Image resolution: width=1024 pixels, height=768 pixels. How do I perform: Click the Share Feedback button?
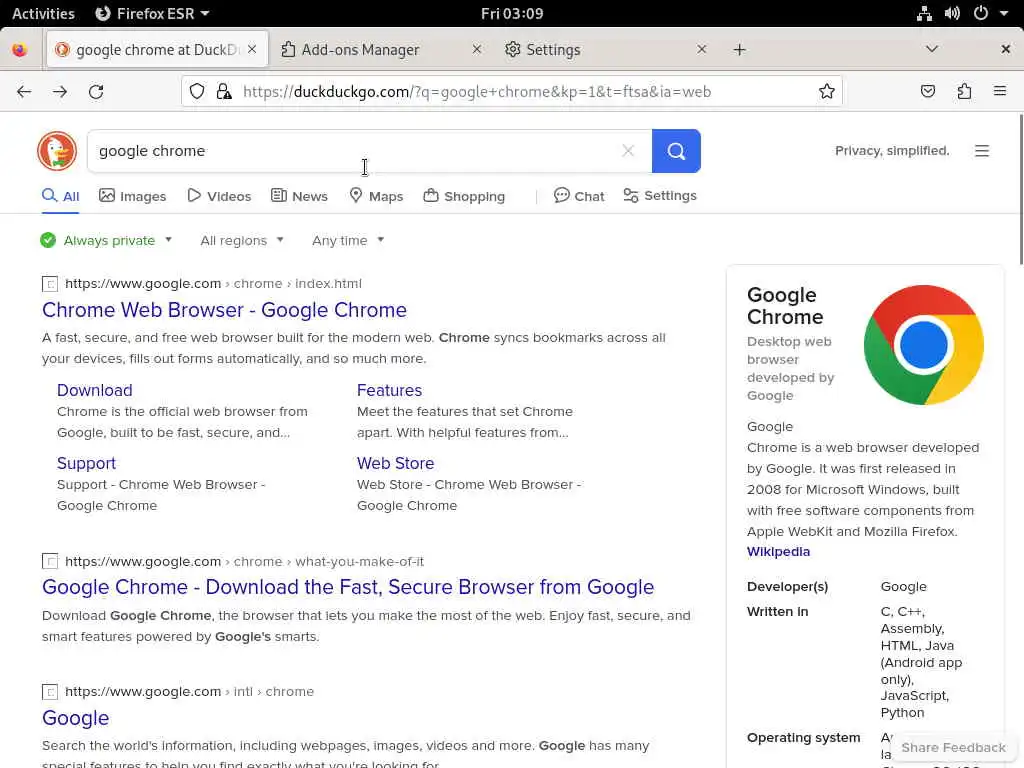(953, 747)
